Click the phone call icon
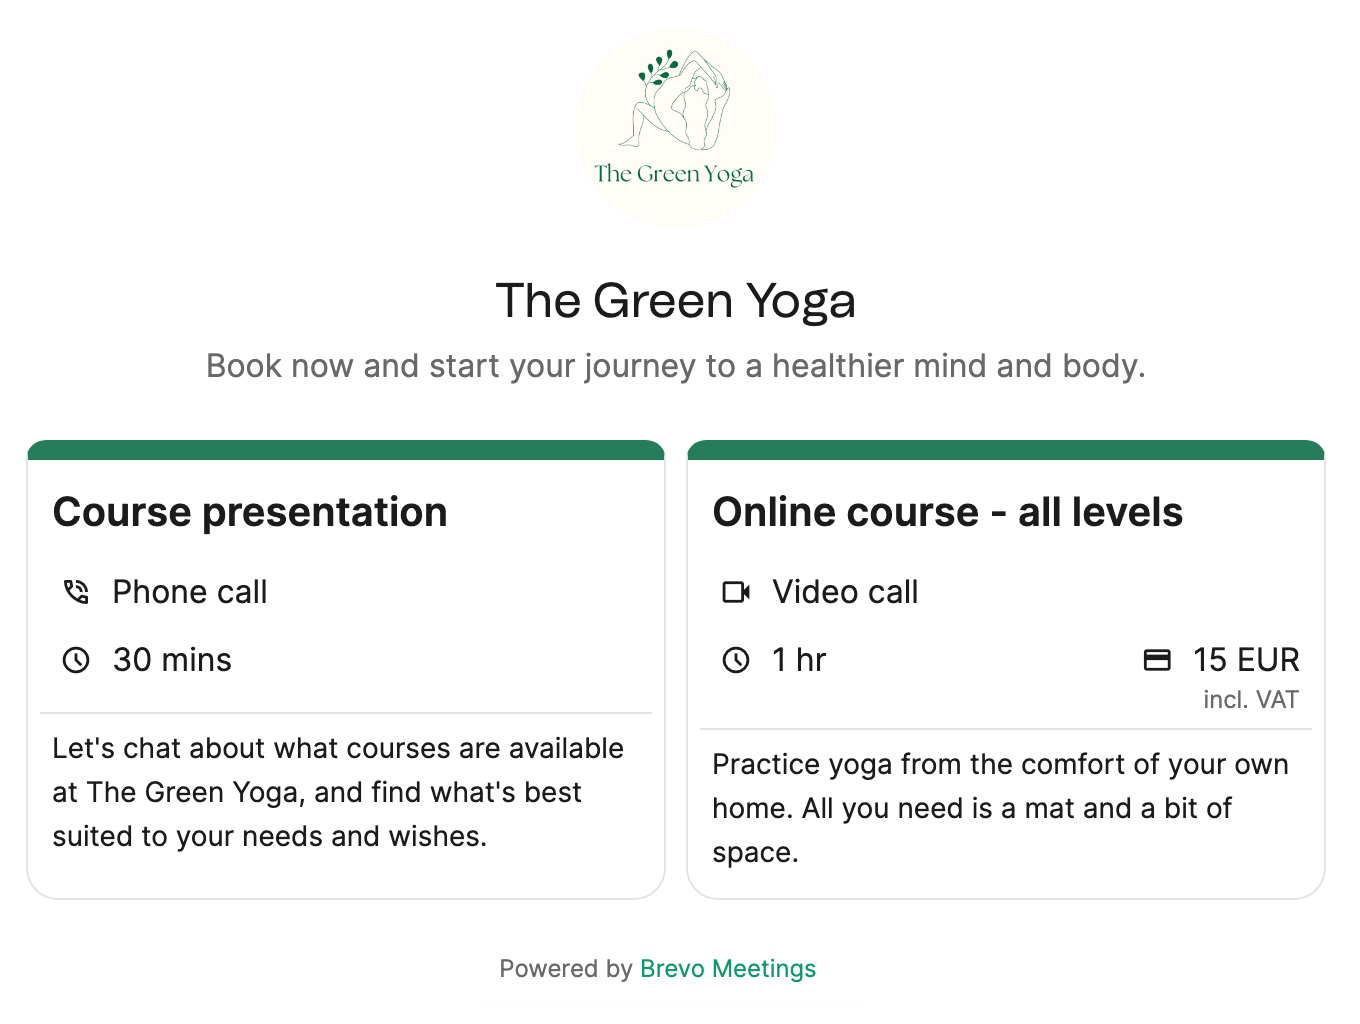1360x1024 pixels. coord(76,592)
